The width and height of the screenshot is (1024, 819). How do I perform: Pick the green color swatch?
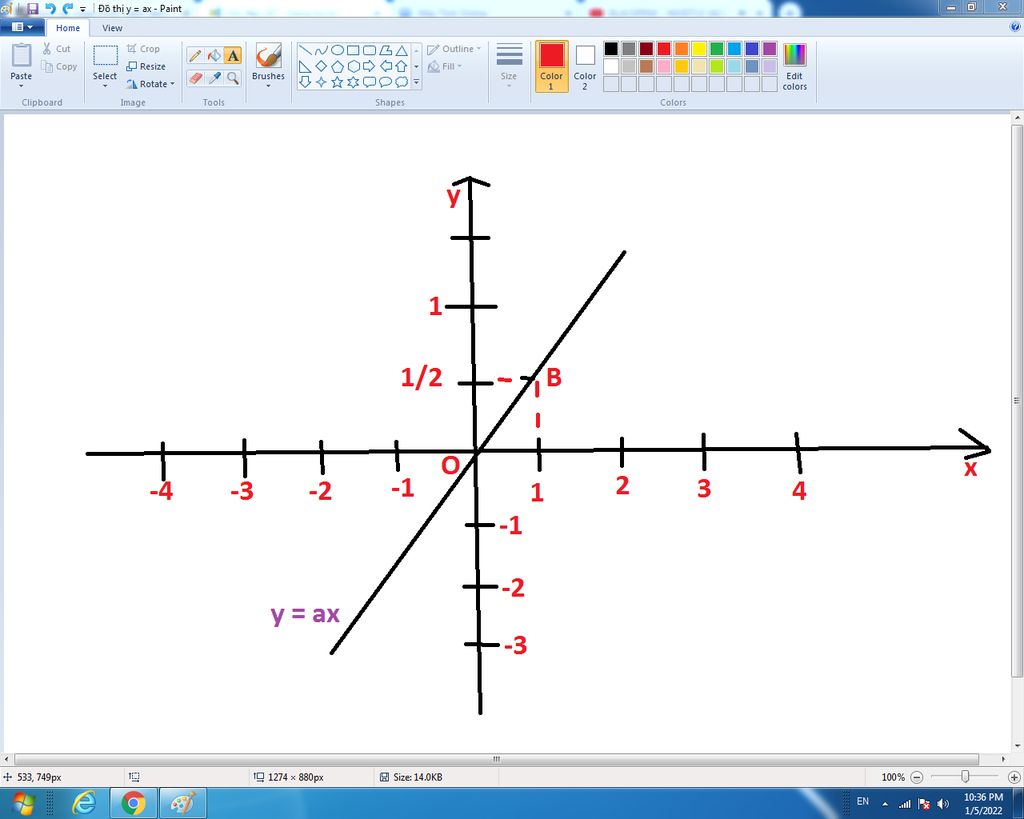click(x=717, y=48)
